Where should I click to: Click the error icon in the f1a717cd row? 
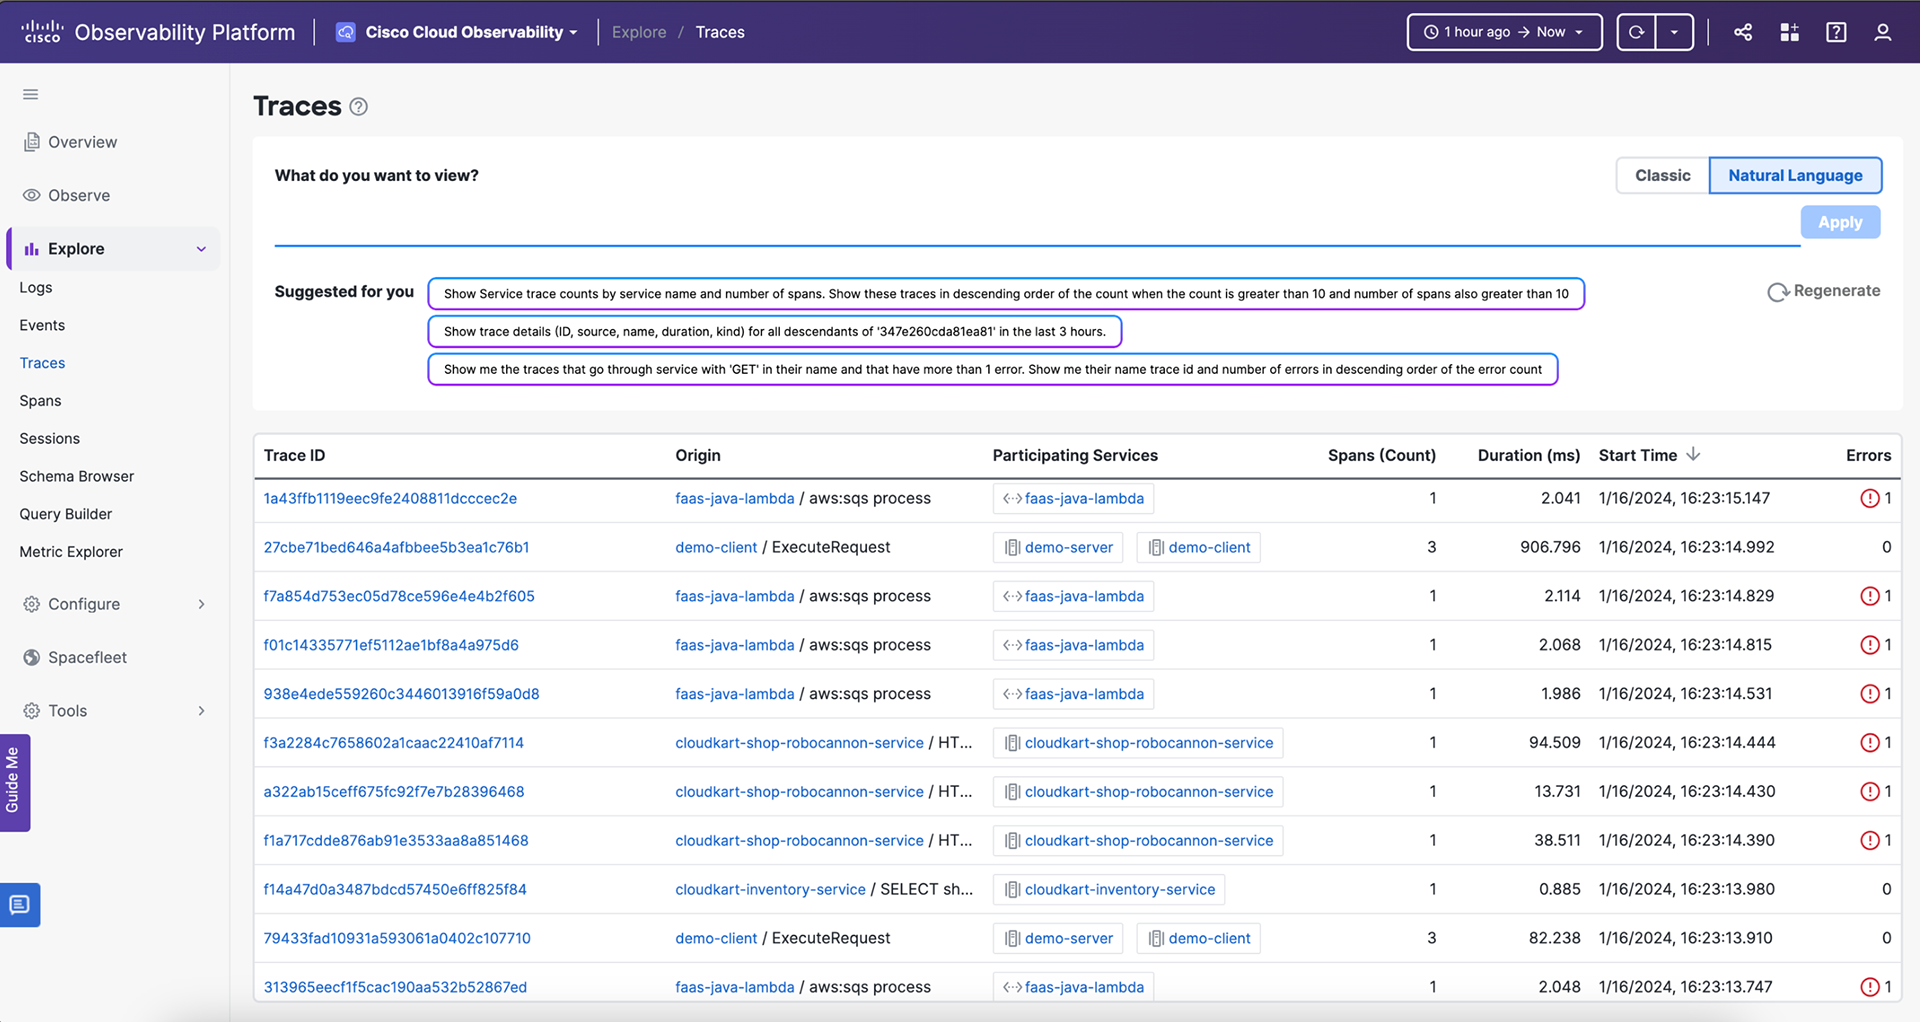tap(1869, 840)
